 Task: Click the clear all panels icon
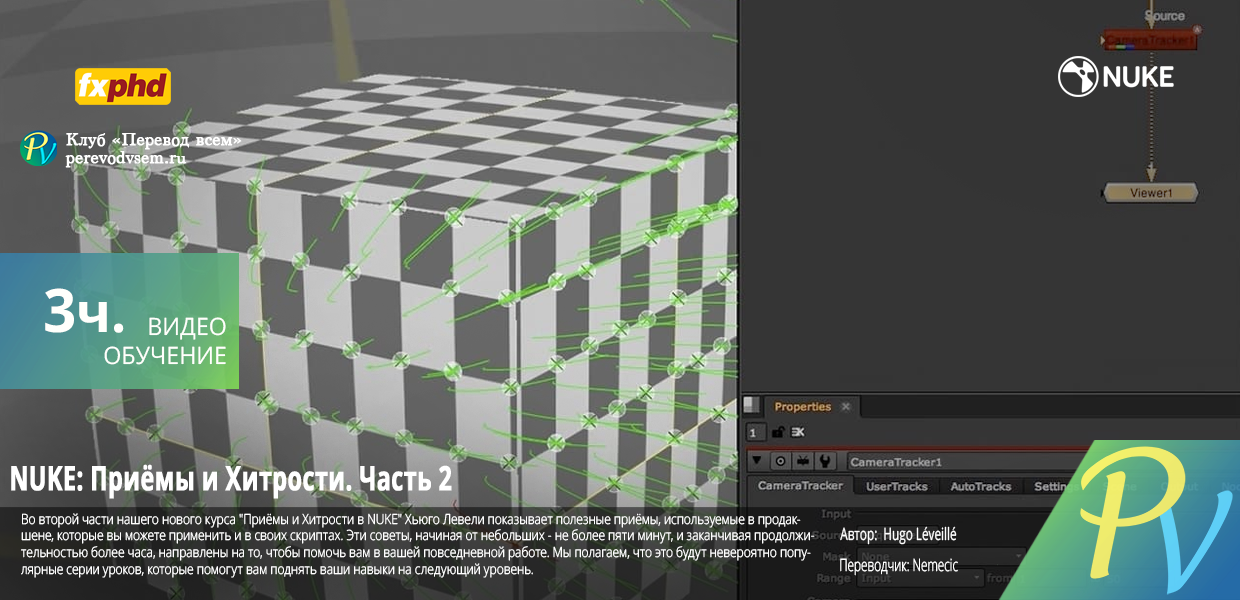click(x=797, y=432)
